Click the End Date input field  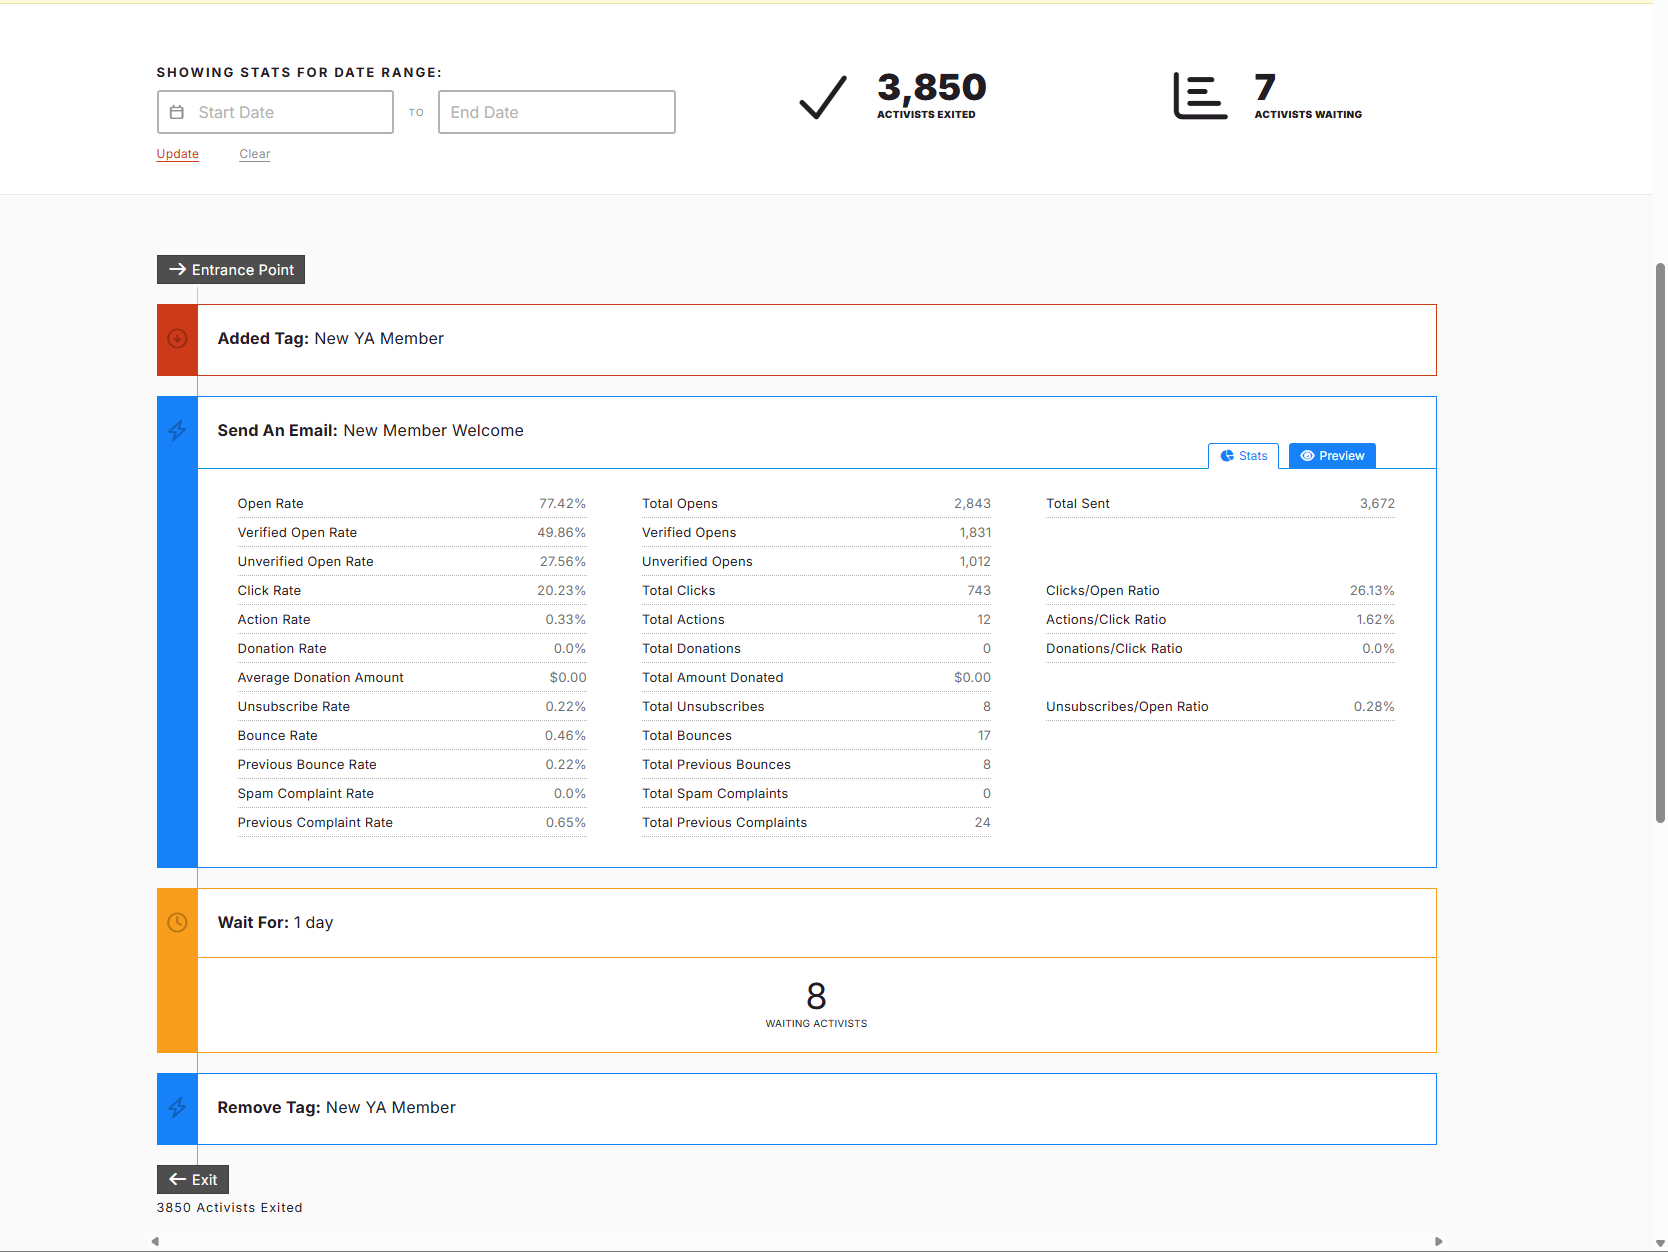point(556,112)
